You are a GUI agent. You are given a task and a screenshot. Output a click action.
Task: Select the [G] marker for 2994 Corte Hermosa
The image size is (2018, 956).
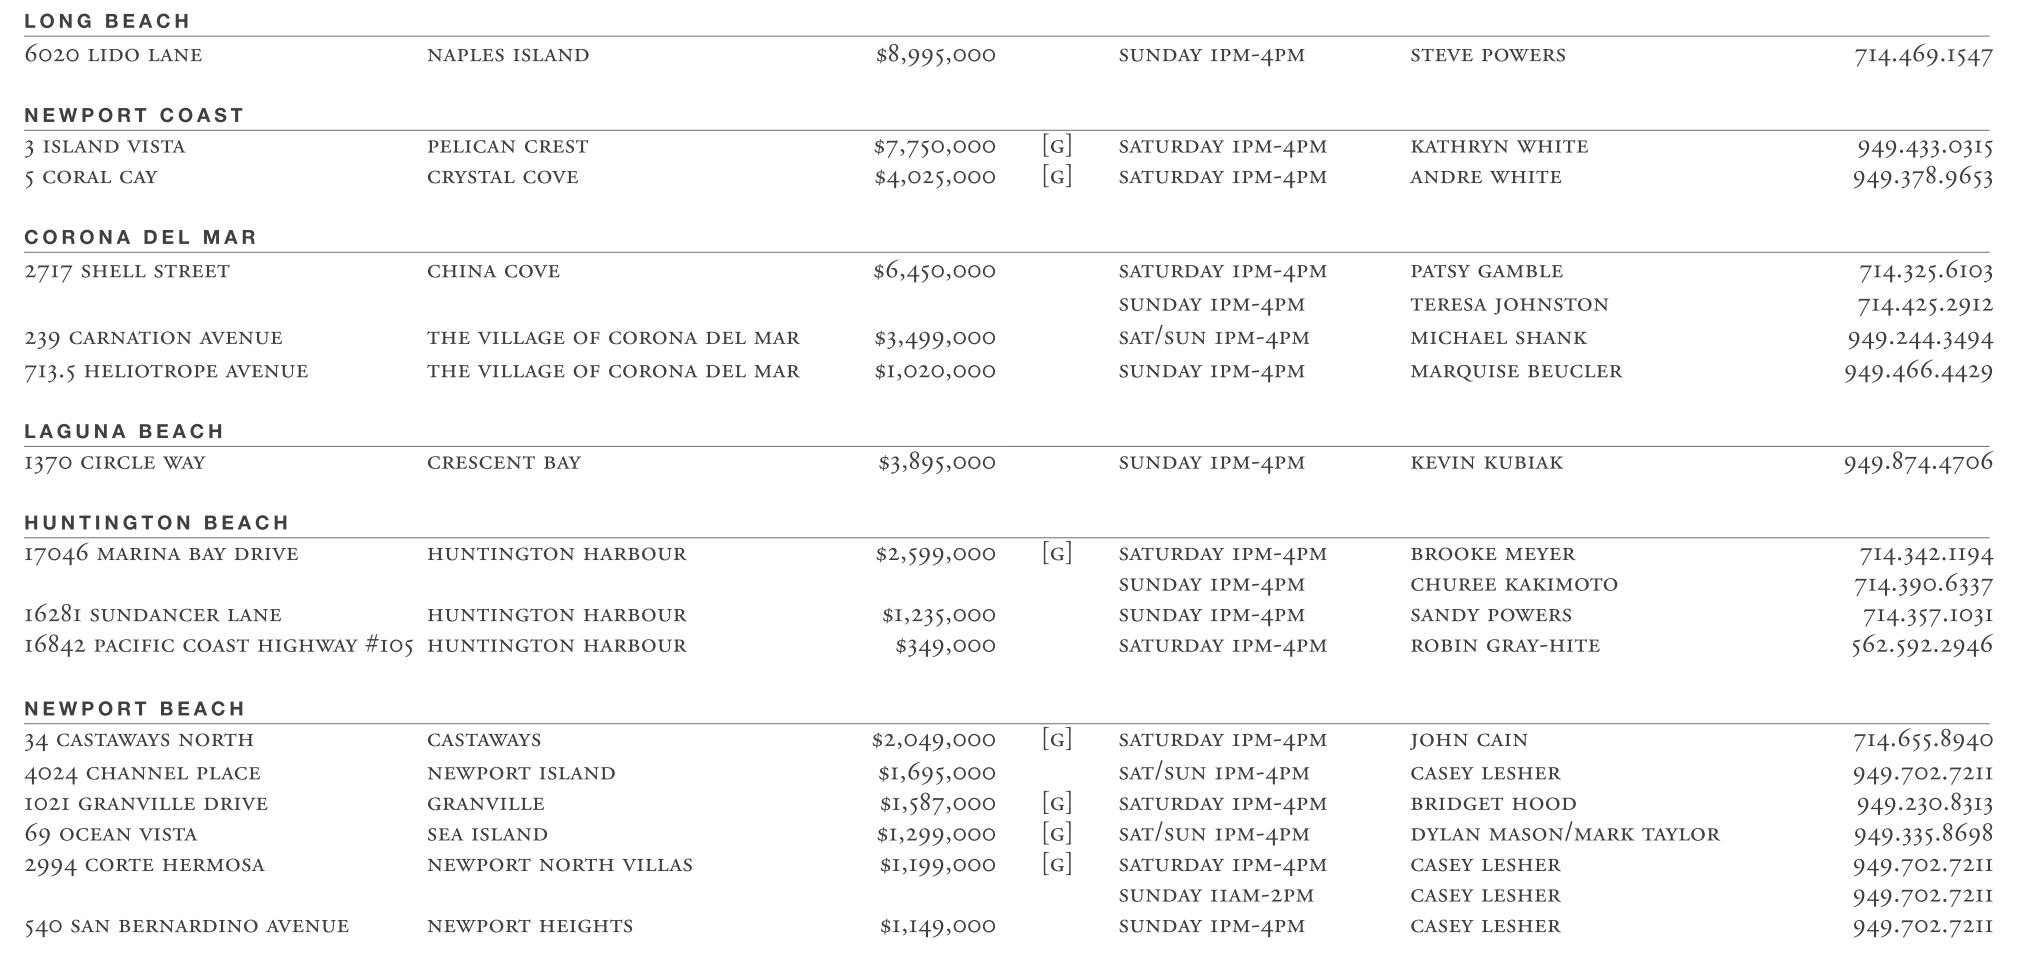click(x=1056, y=864)
